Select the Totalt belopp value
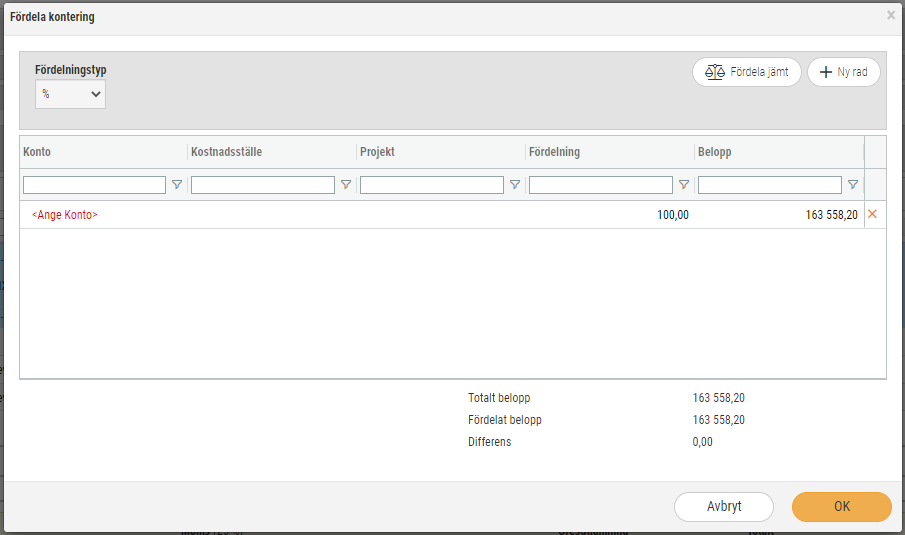 tap(719, 398)
